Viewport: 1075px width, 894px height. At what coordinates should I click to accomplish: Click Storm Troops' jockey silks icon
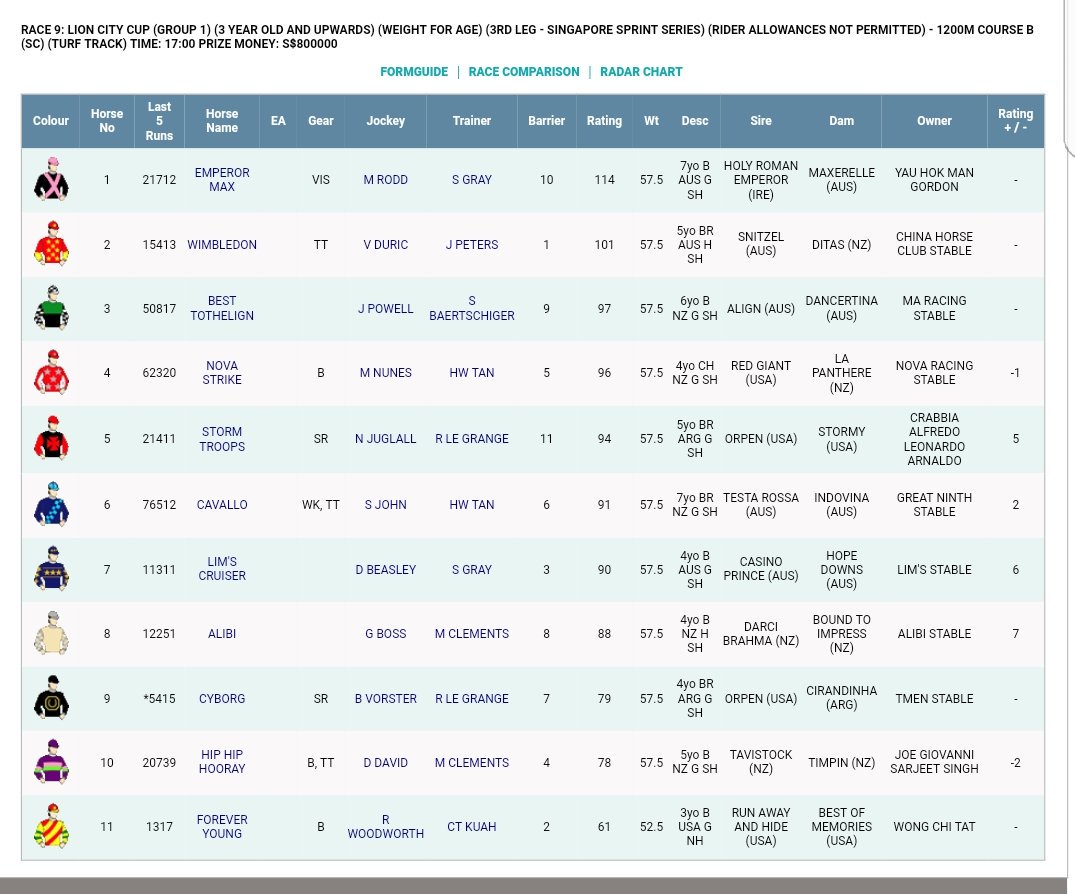click(x=51, y=439)
